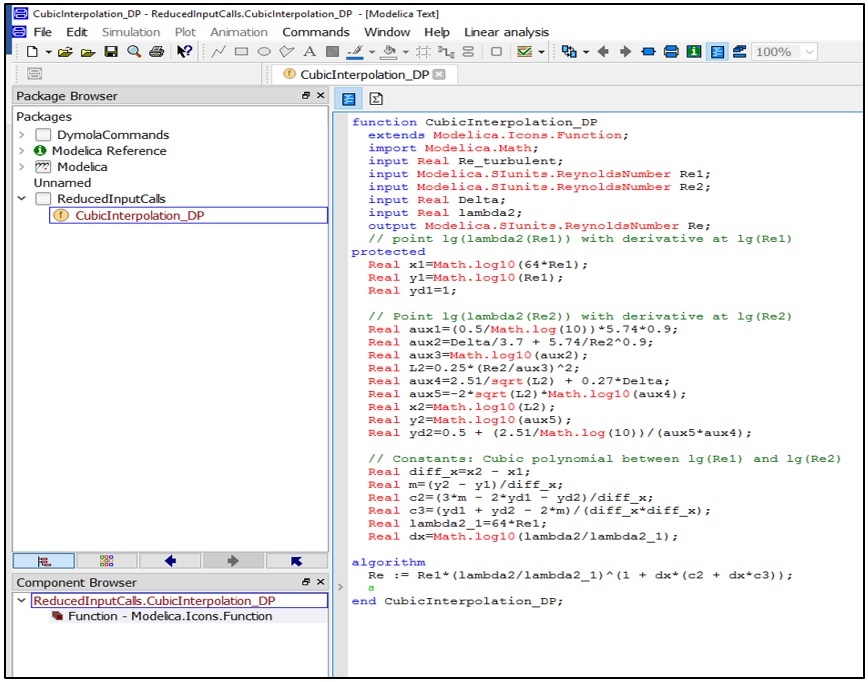Click the diagonal up-left arrow button
868x682 pixels.
(296, 561)
